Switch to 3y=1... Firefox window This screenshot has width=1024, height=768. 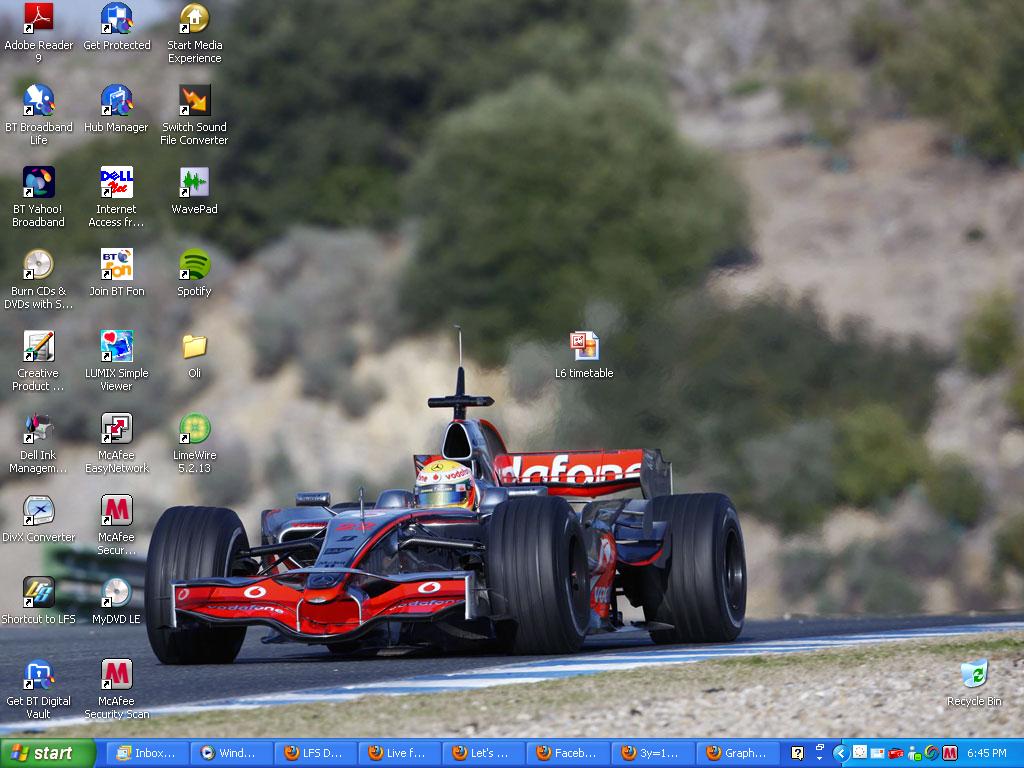tap(652, 753)
